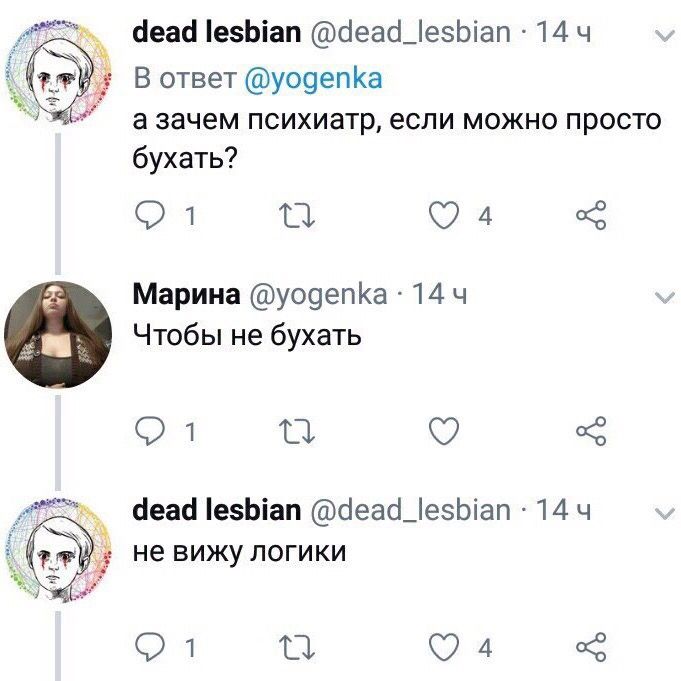Image resolution: width=681 pixels, height=681 pixels.
Task: Open dead lesbian avatar in first tweet
Action: (x=58, y=74)
